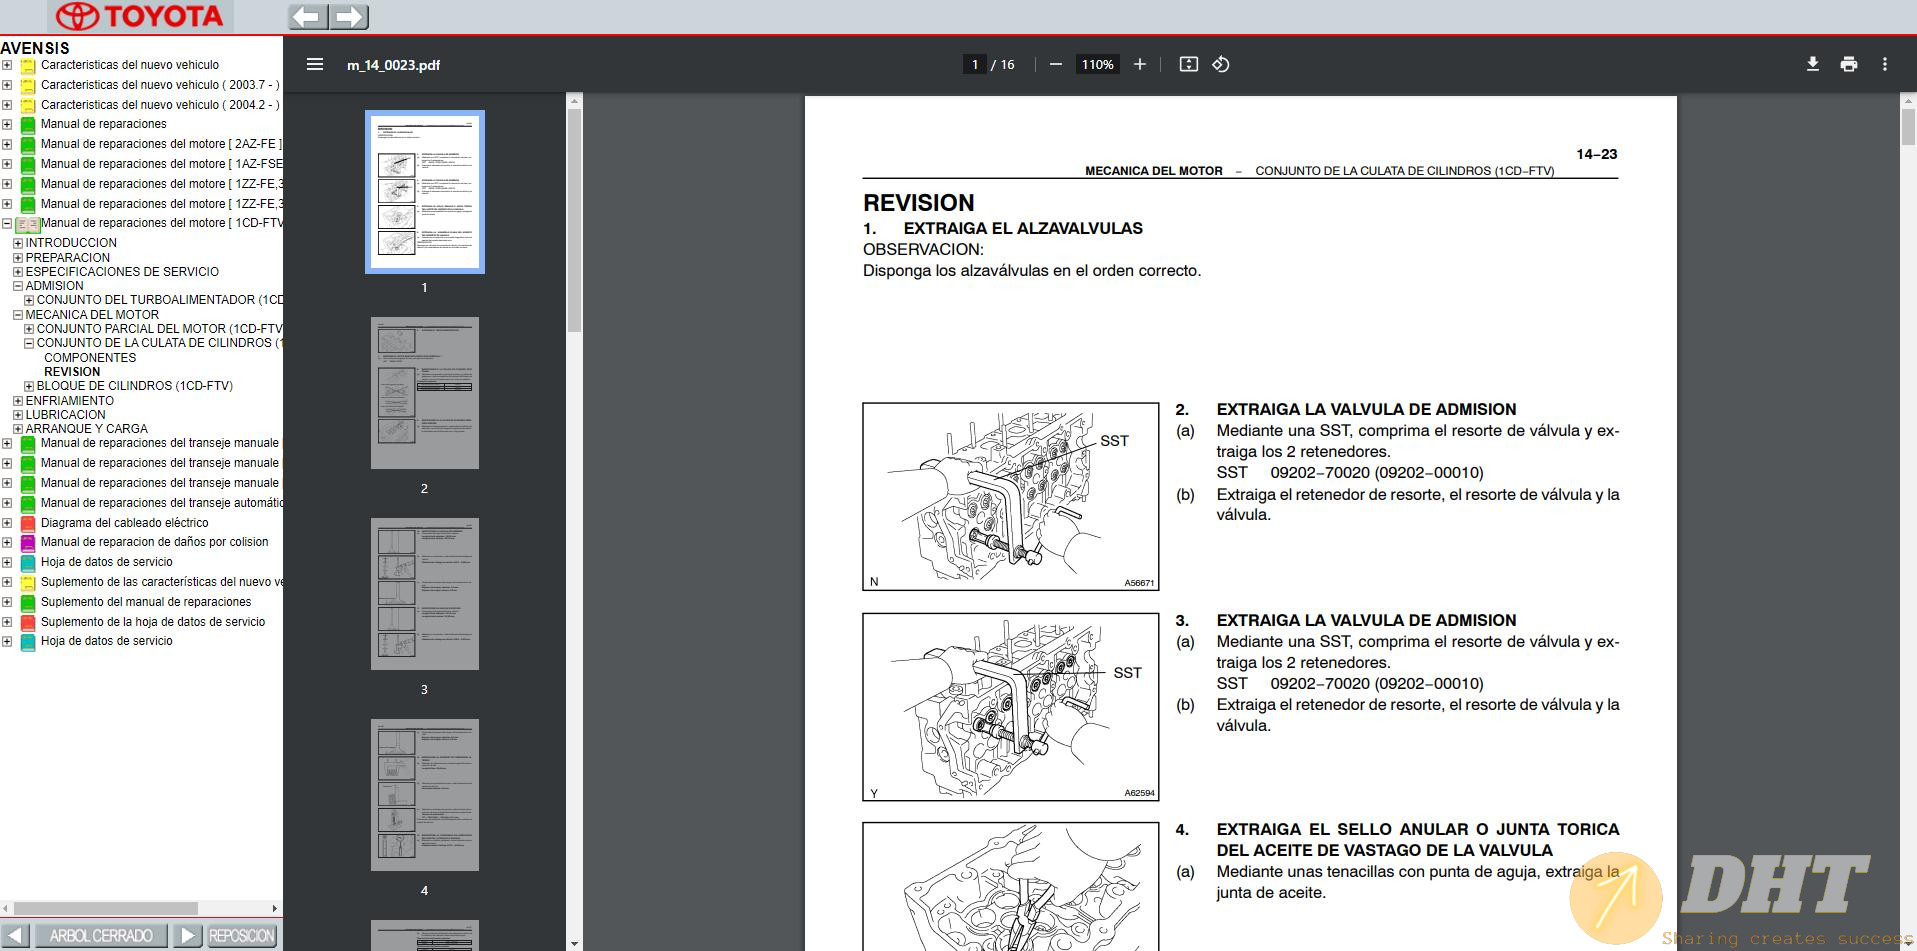Click yellow book icon for Suplemento de las características
Image resolution: width=1917 pixels, height=951 pixels.
[28, 583]
